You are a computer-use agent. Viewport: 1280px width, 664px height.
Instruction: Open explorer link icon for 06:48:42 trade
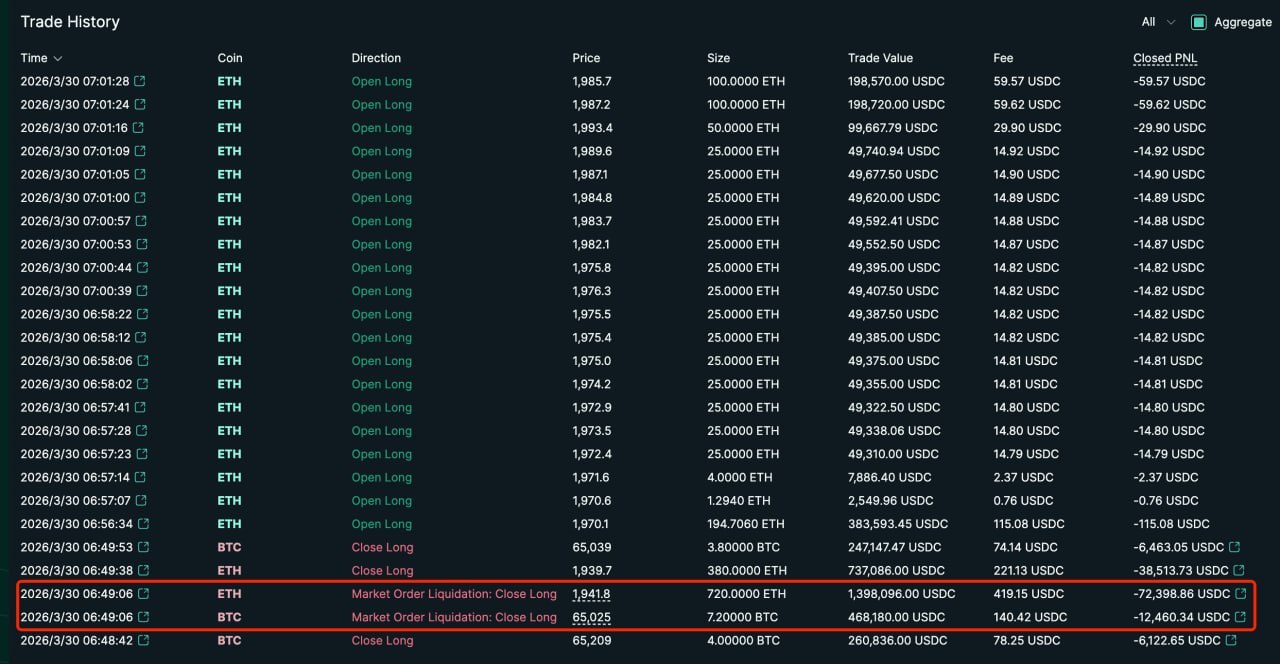point(142,640)
